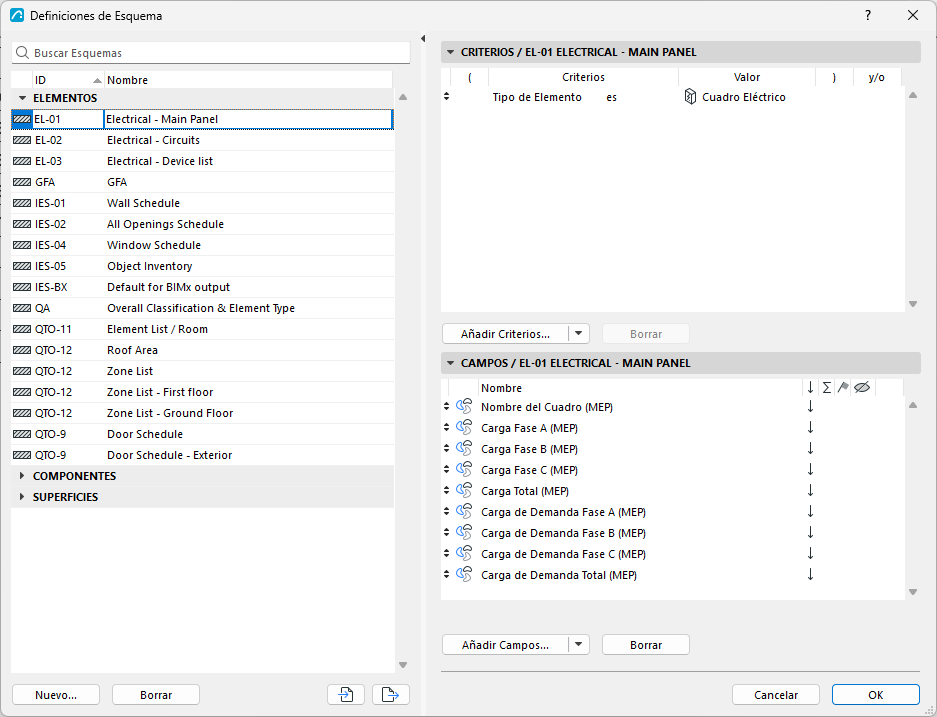Click the Nuevo... button
This screenshot has height=717, width=937.
click(56, 695)
